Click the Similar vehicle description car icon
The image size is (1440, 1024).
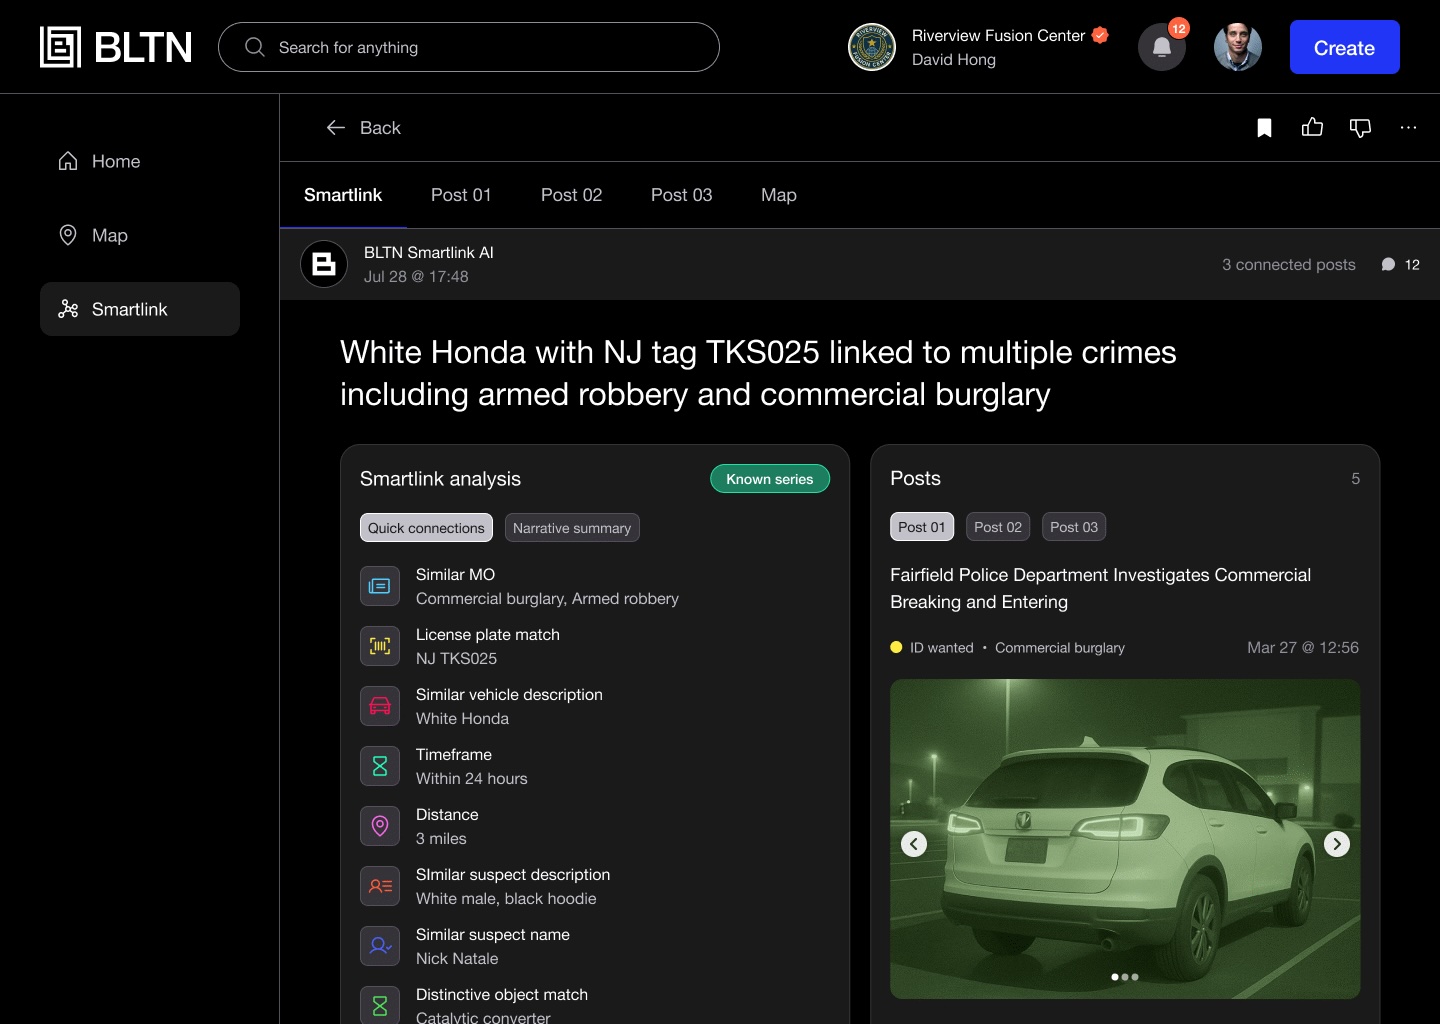pos(380,706)
